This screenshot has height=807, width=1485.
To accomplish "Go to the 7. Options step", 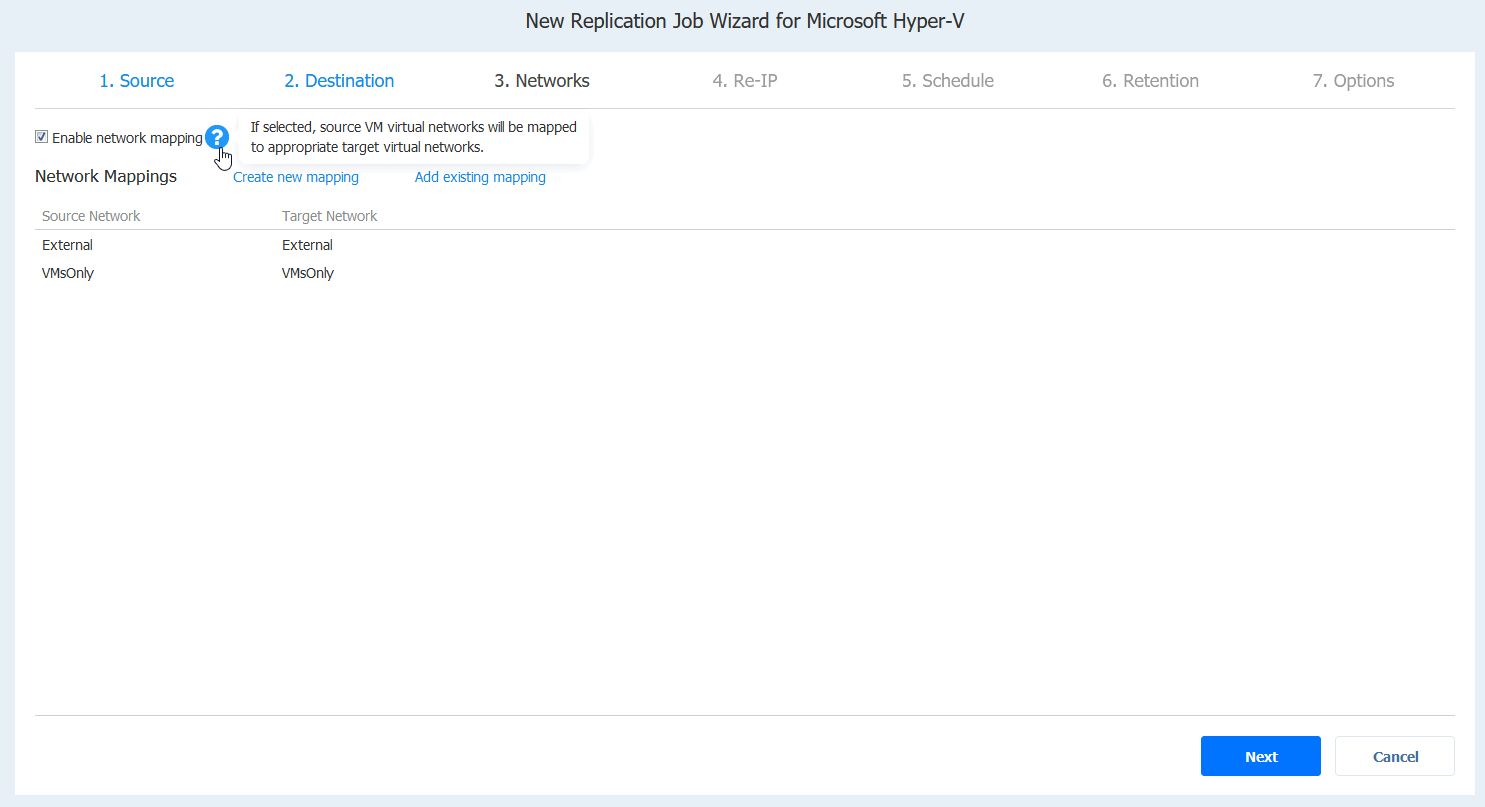I will click(1353, 81).
